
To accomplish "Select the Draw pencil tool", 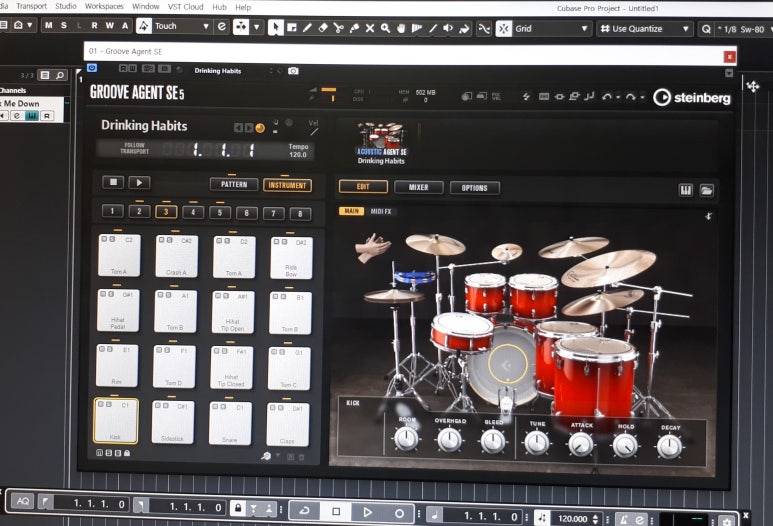I will coord(307,28).
